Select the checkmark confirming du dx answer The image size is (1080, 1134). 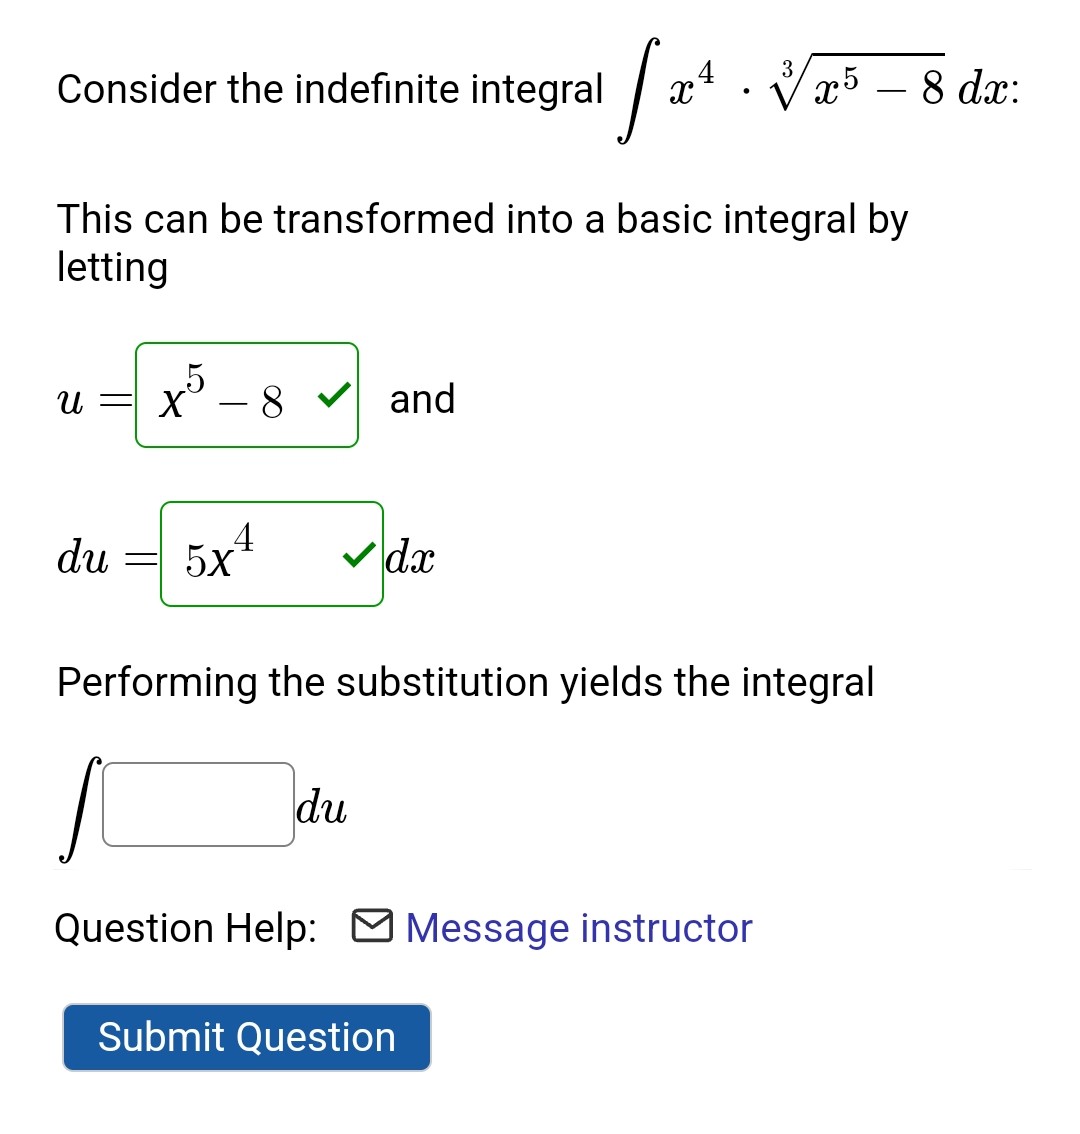358,555
